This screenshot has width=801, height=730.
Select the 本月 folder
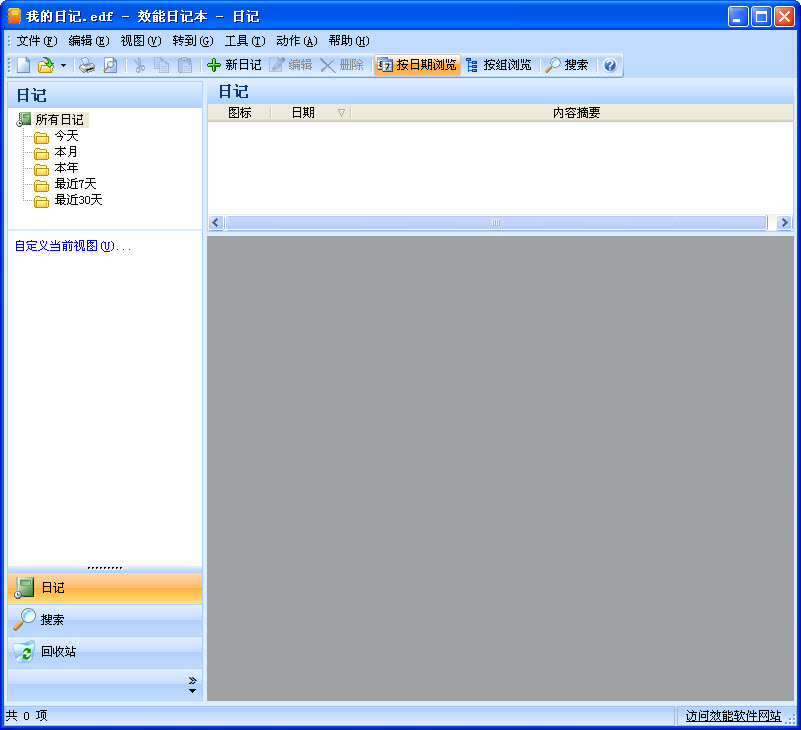click(66, 152)
